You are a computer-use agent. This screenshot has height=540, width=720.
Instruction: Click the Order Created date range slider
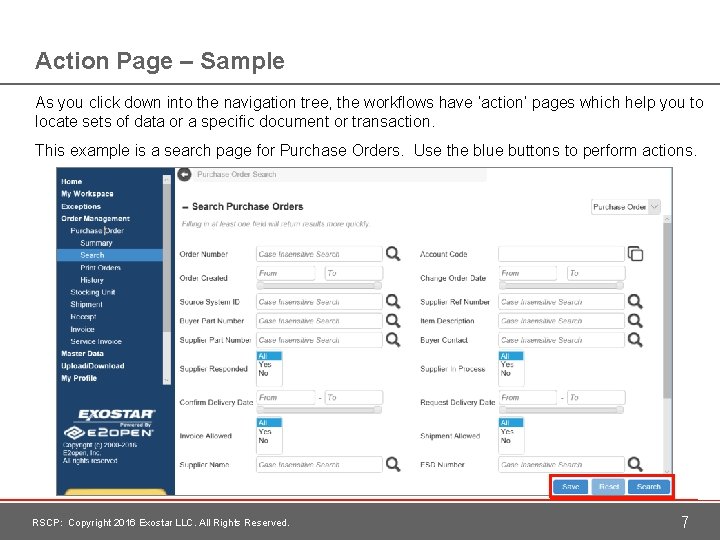319,286
